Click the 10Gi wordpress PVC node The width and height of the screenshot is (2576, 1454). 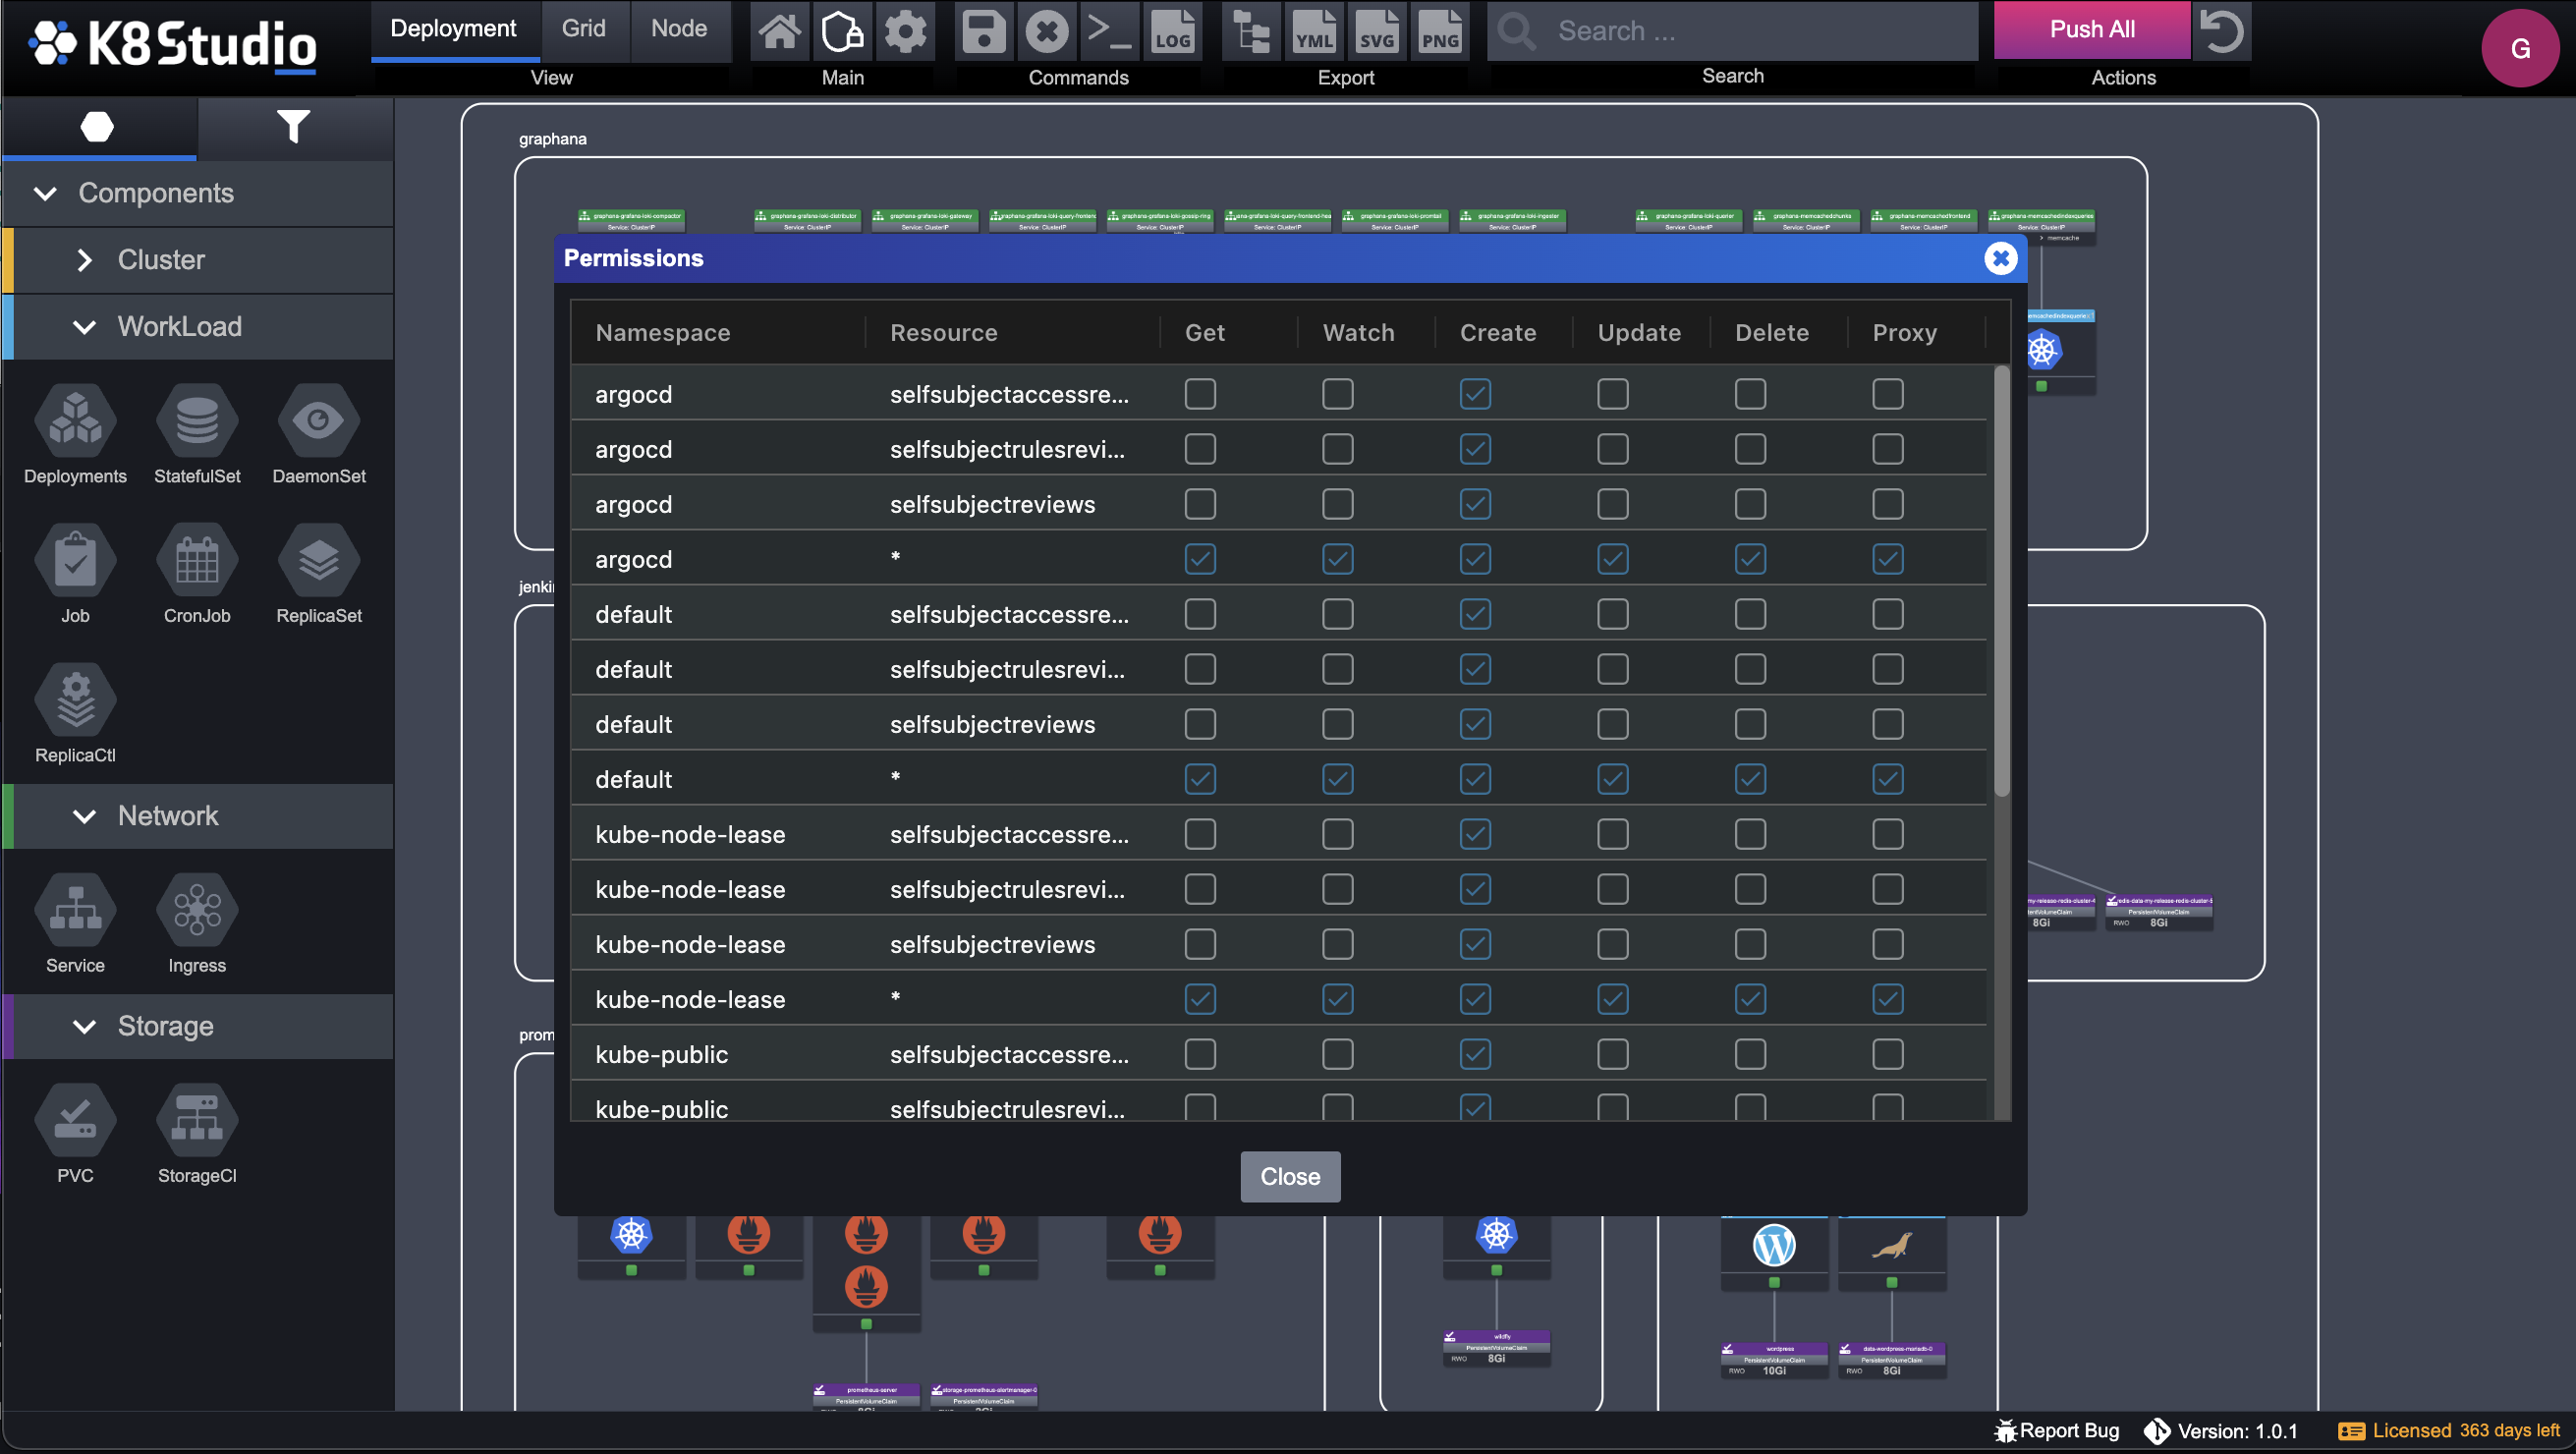click(x=1774, y=1362)
